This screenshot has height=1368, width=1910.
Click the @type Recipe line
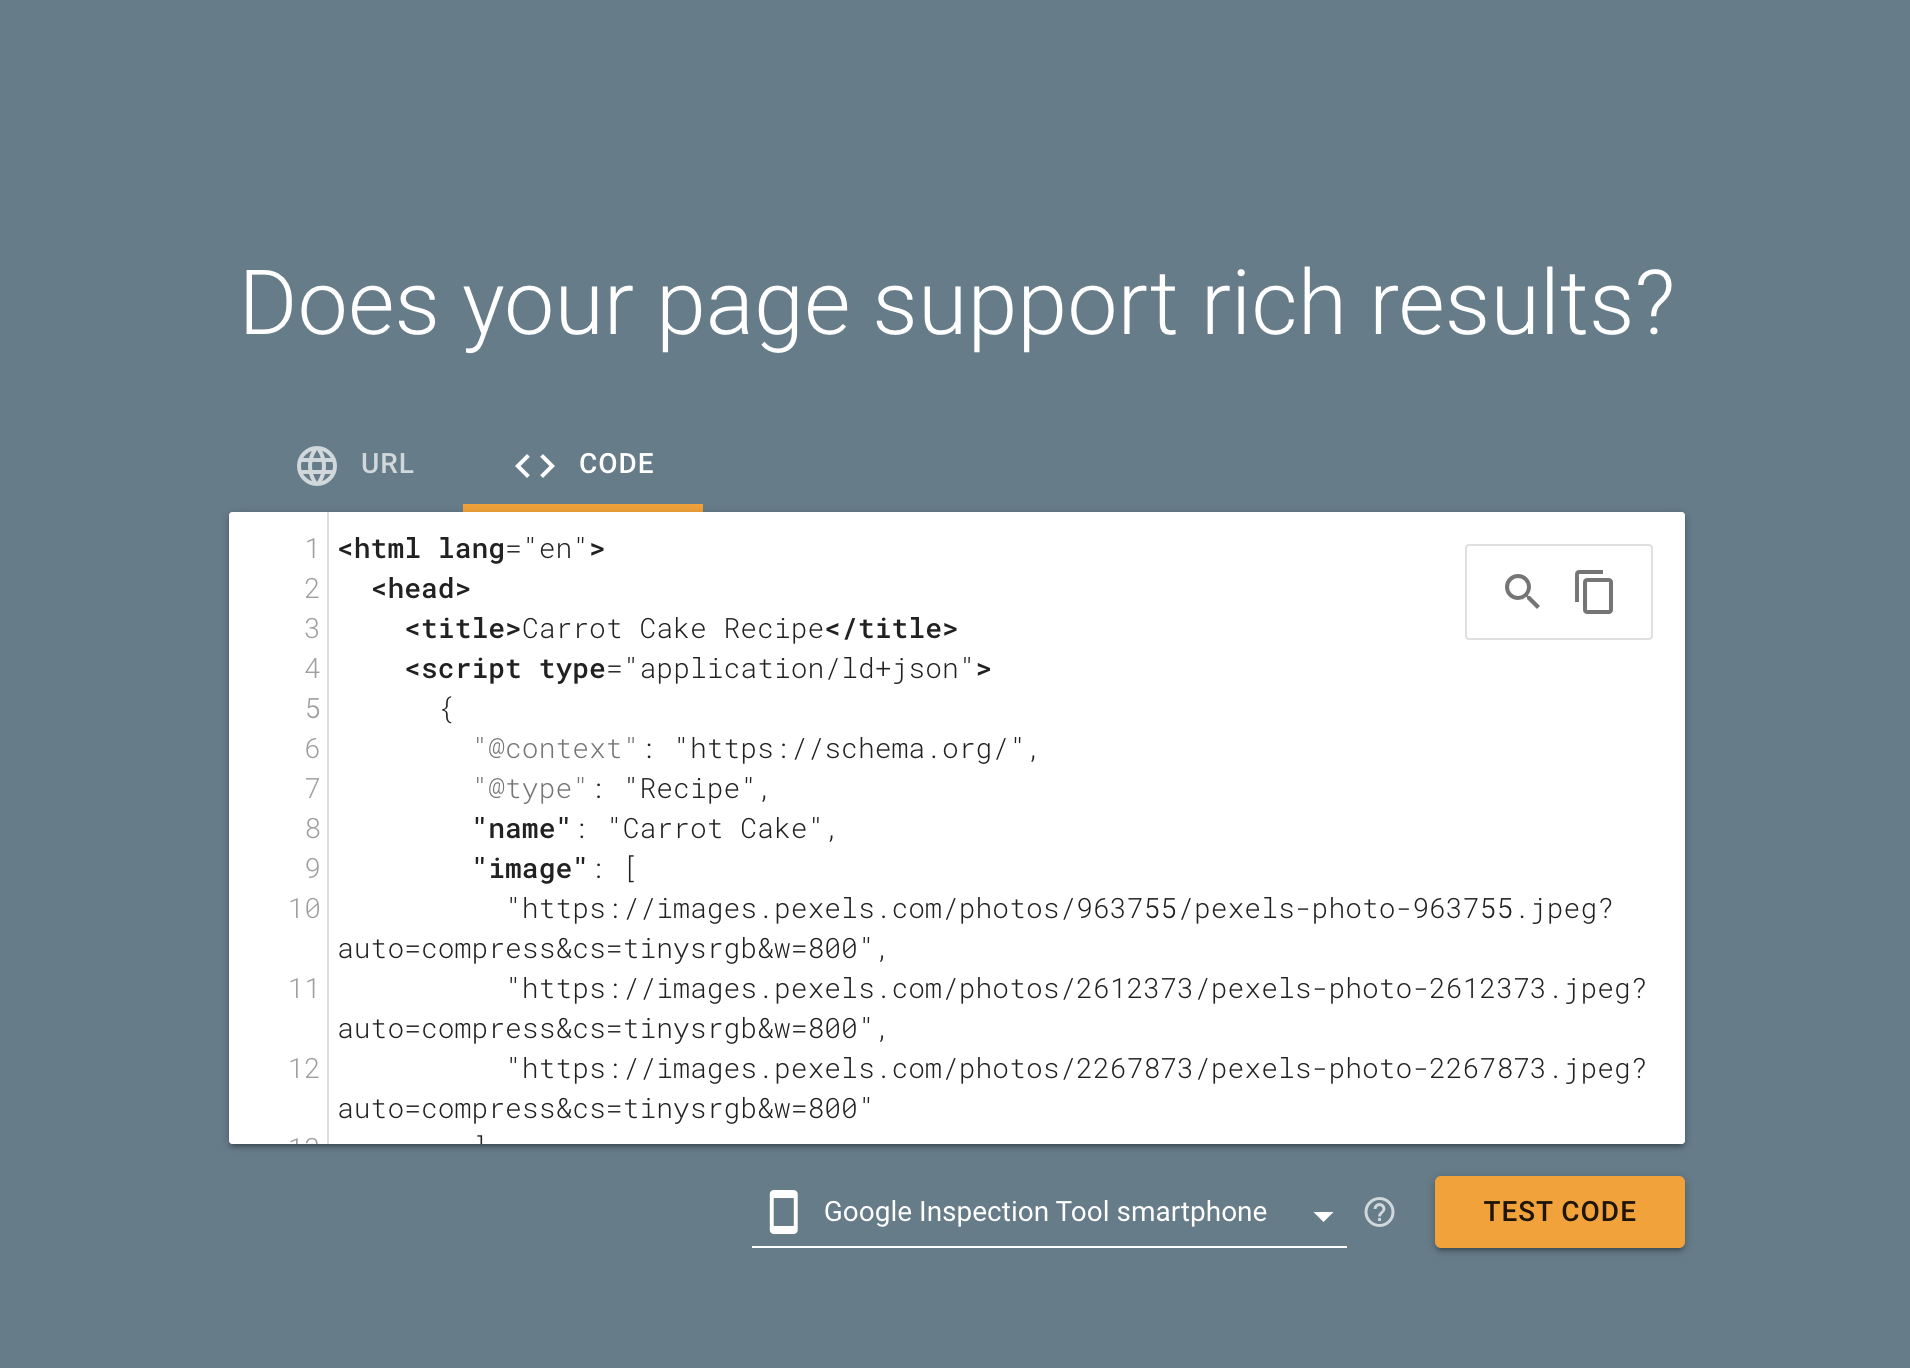click(x=620, y=789)
